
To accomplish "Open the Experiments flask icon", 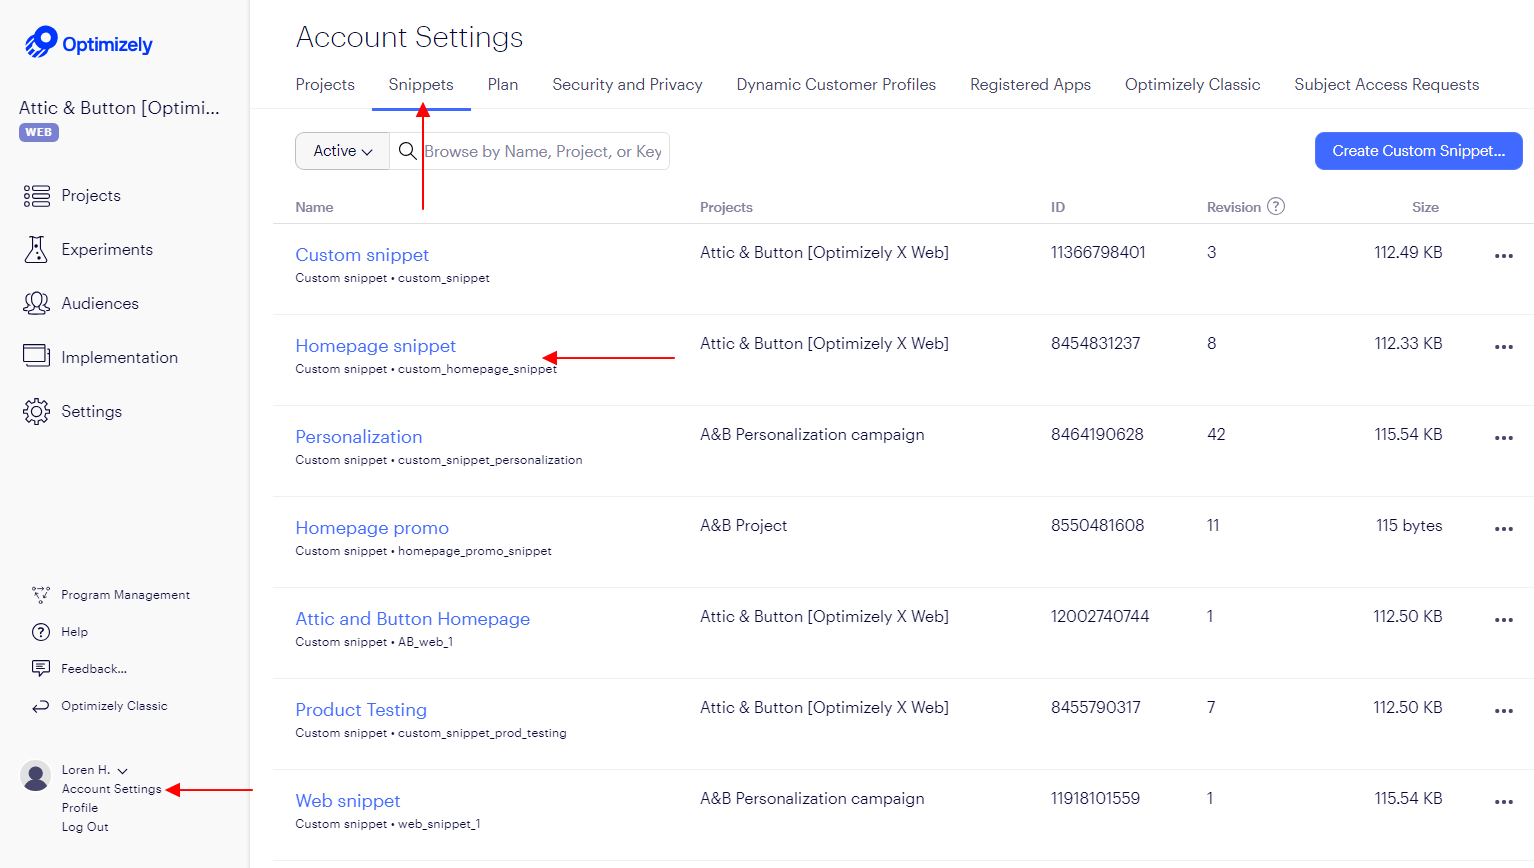I will pyautogui.click(x=37, y=250).
